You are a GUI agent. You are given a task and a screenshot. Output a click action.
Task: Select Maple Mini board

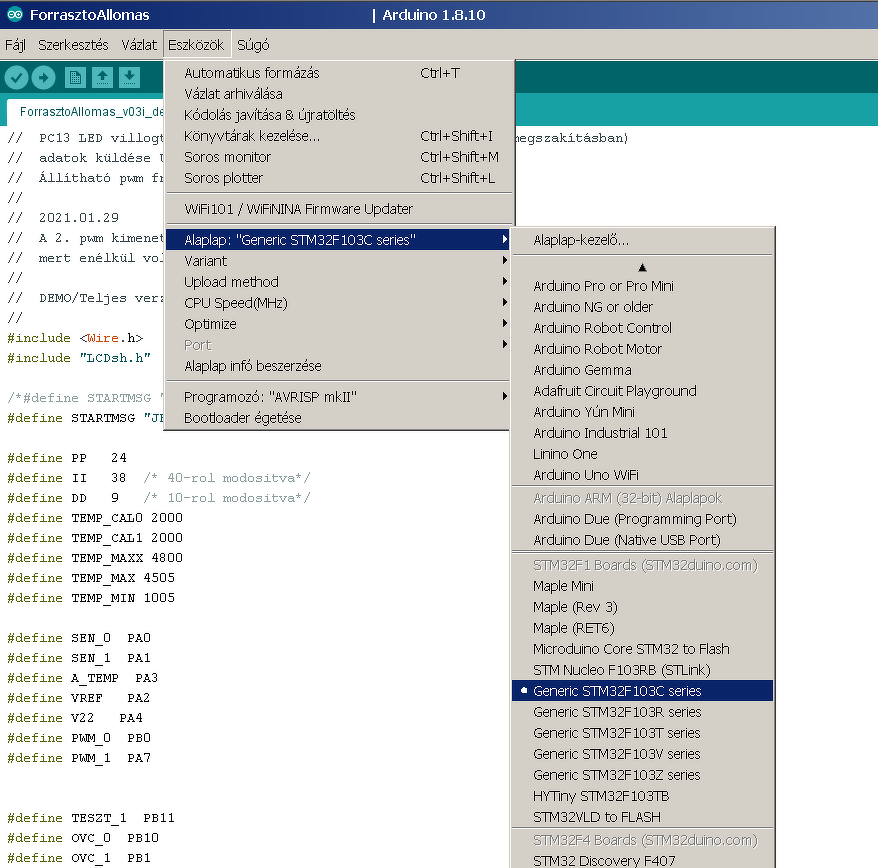pyautogui.click(x=642, y=586)
